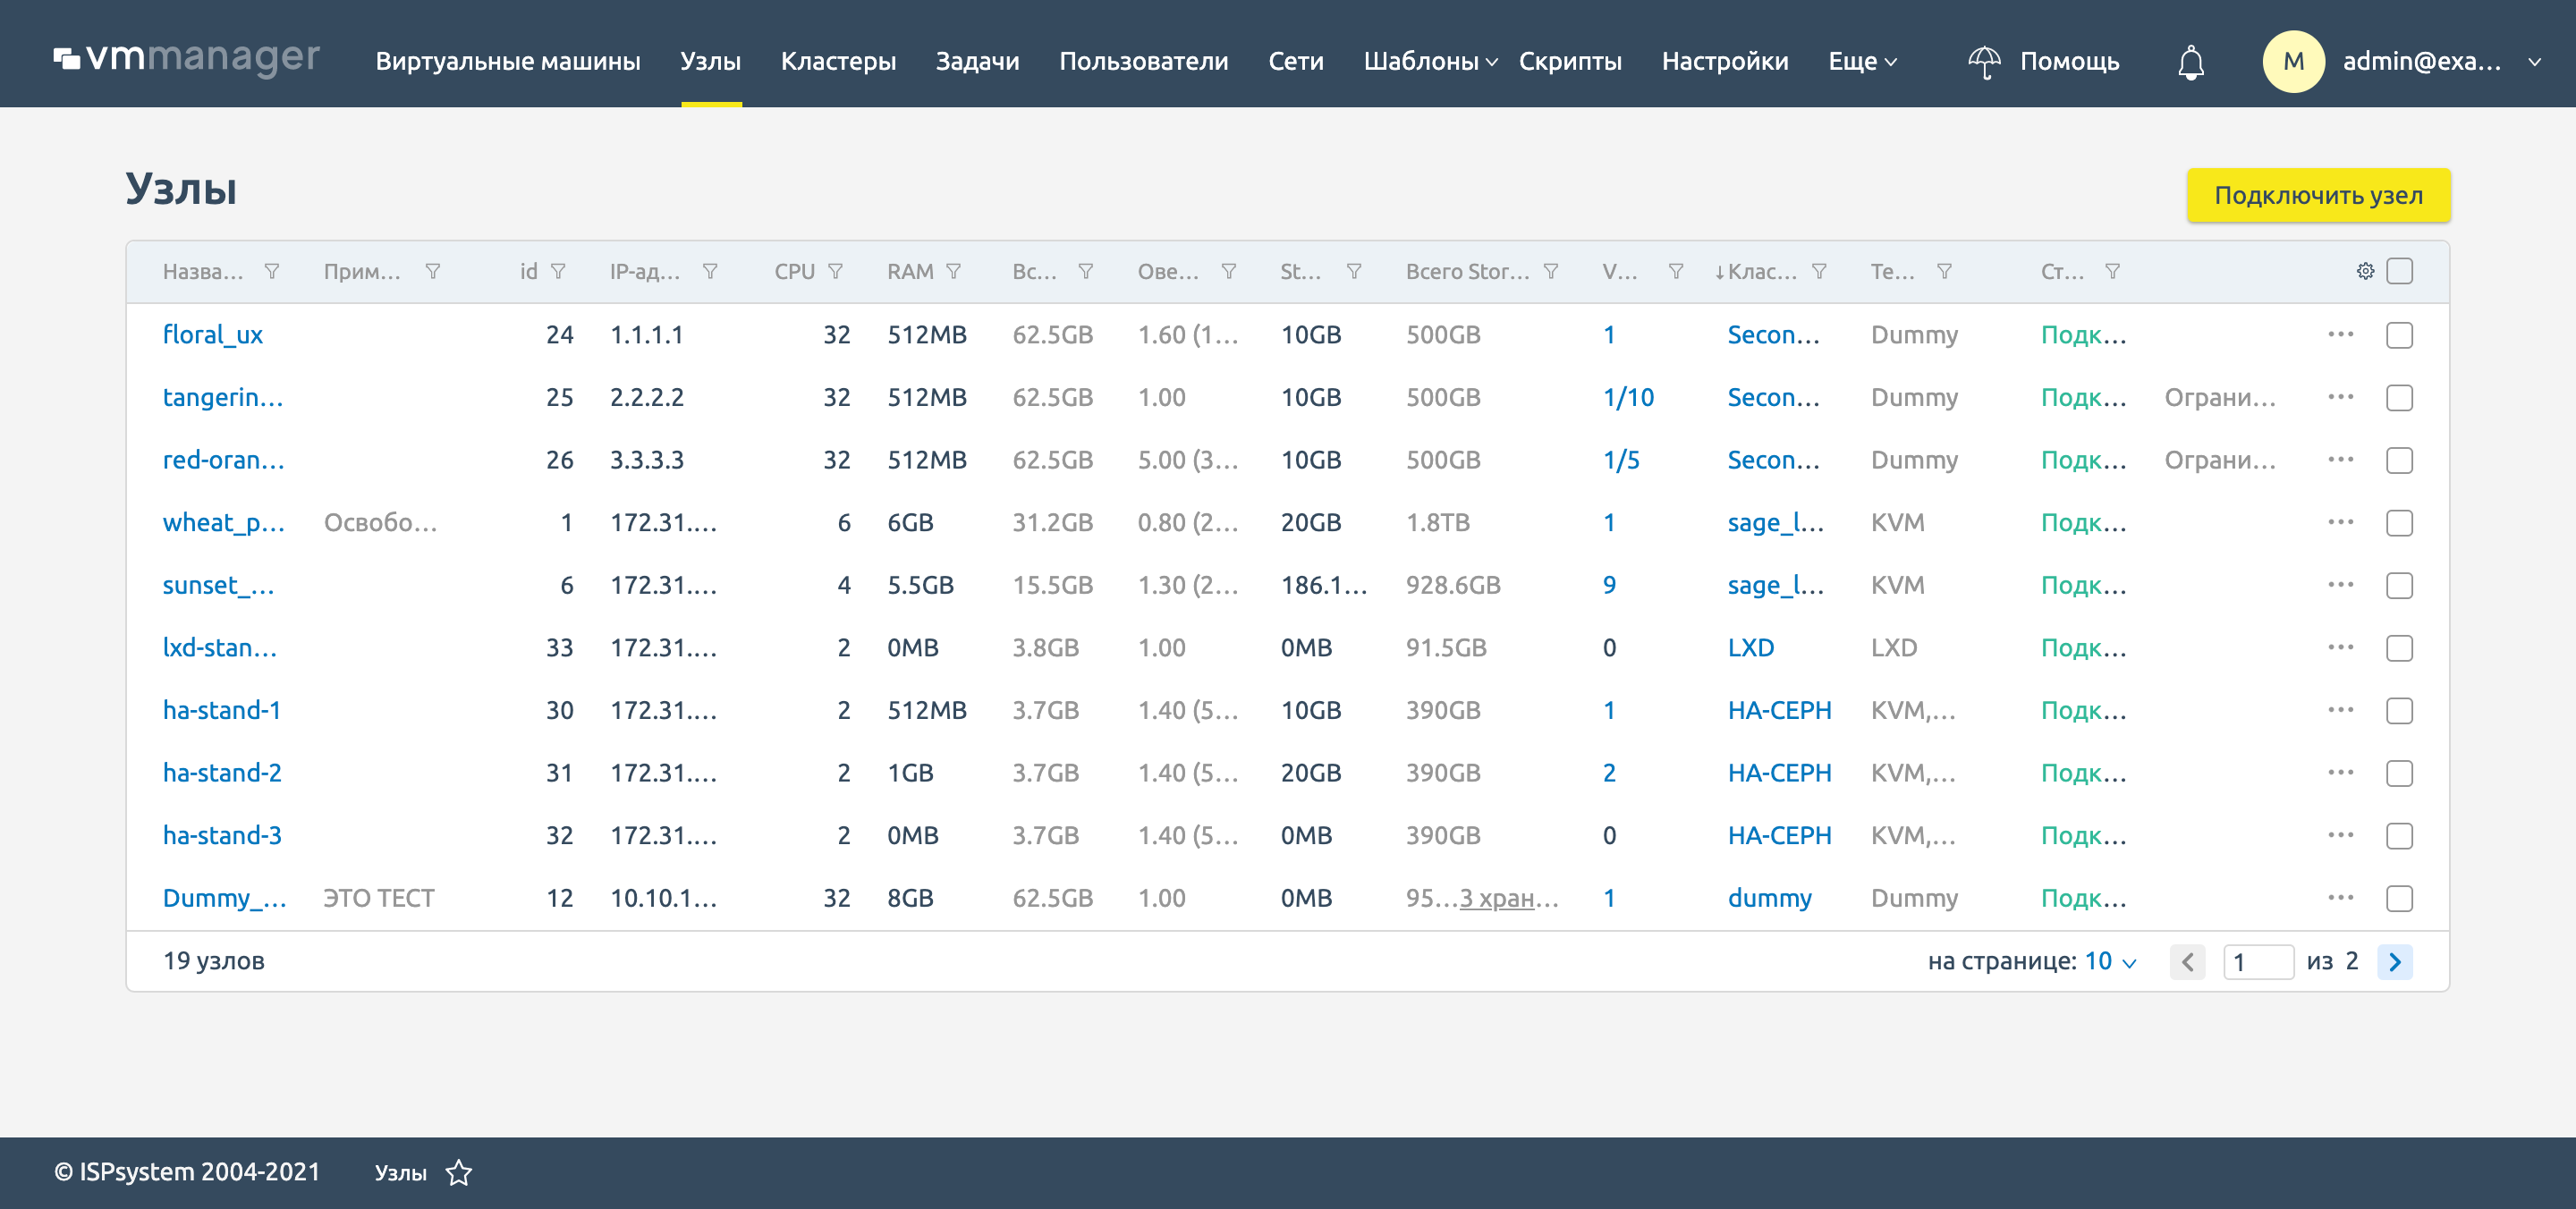The height and width of the screenshot is (1209, 2576).
Task: Filter by name column funnel
Action: point(272,271)
